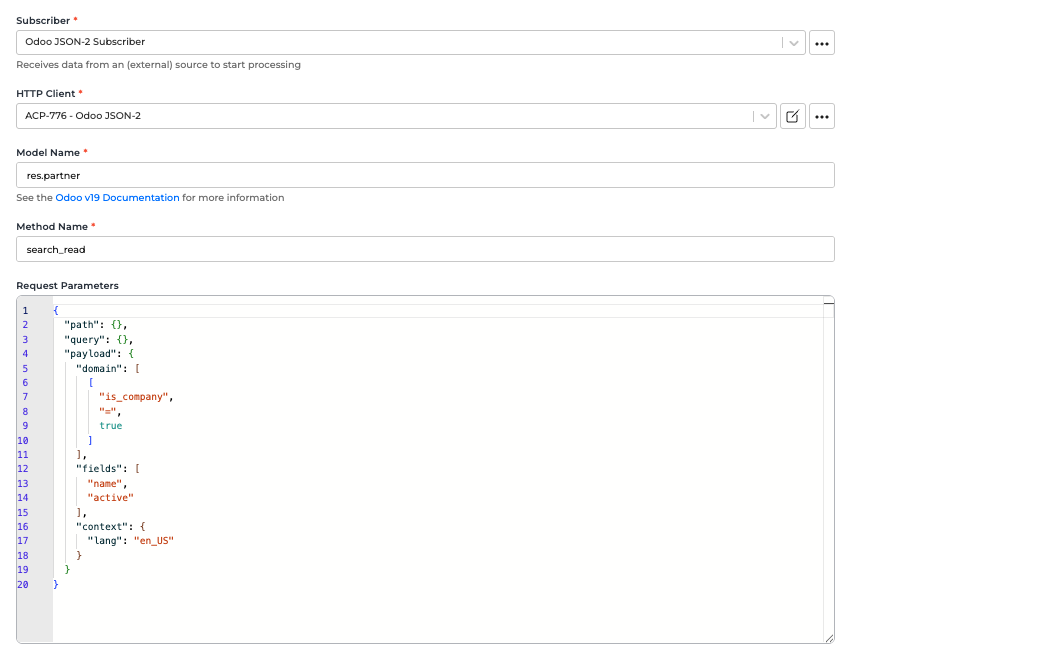Viewport: 1053px width, 650px height.
Task: Focus the Model Name input field
Action: point(425,175)
